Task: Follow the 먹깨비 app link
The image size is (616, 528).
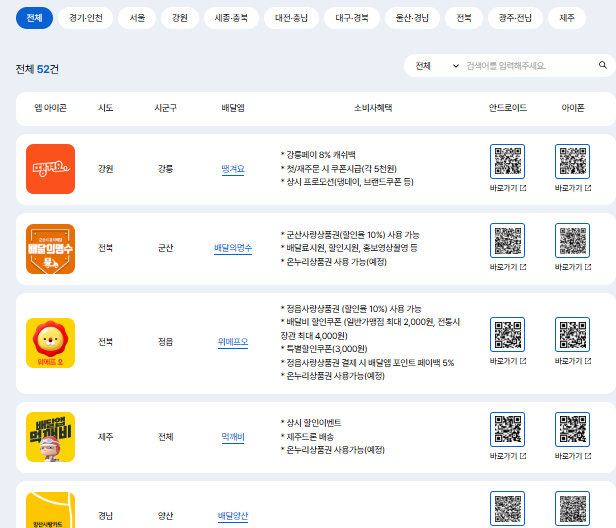Action: (233, 437)
